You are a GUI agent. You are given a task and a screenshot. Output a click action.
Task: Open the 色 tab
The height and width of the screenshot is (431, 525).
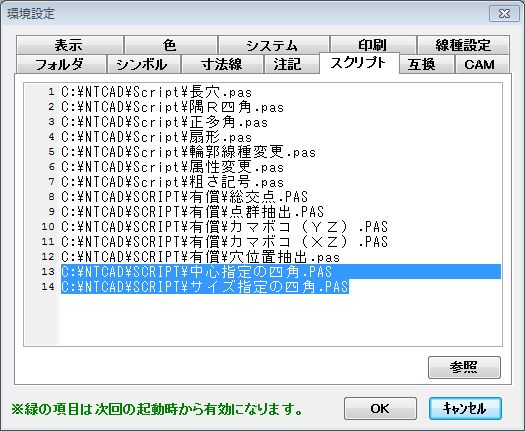click(x=170, y=45)
